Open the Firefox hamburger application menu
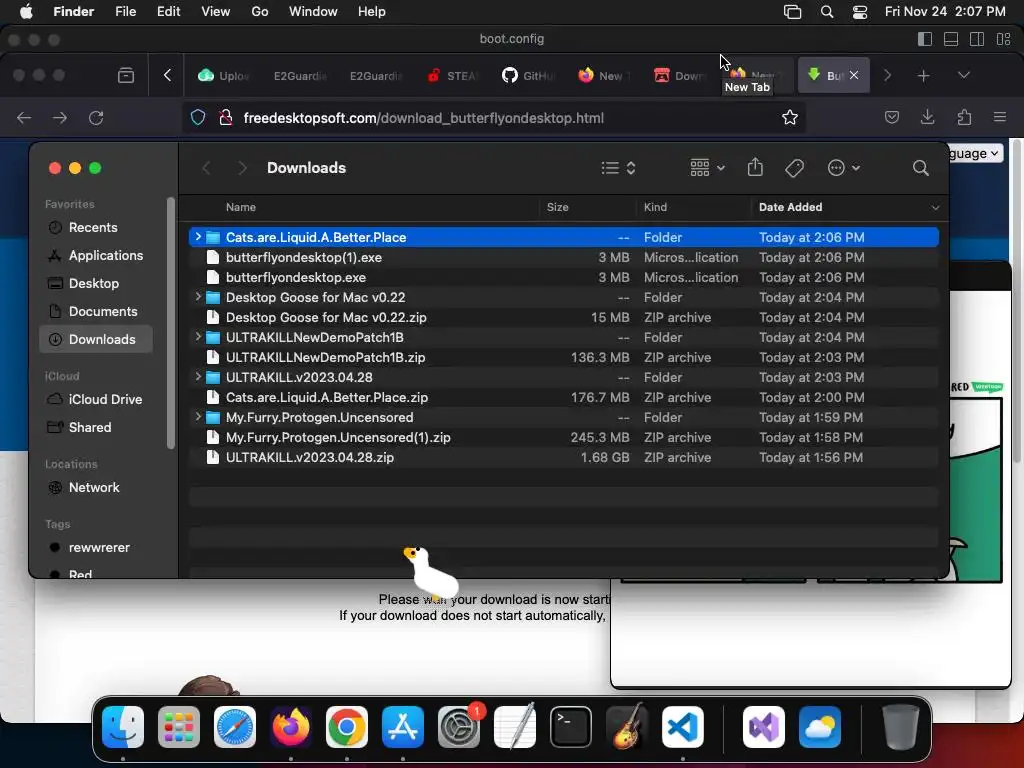This screenshot has width=1024, height=768. click(1000, 118)
